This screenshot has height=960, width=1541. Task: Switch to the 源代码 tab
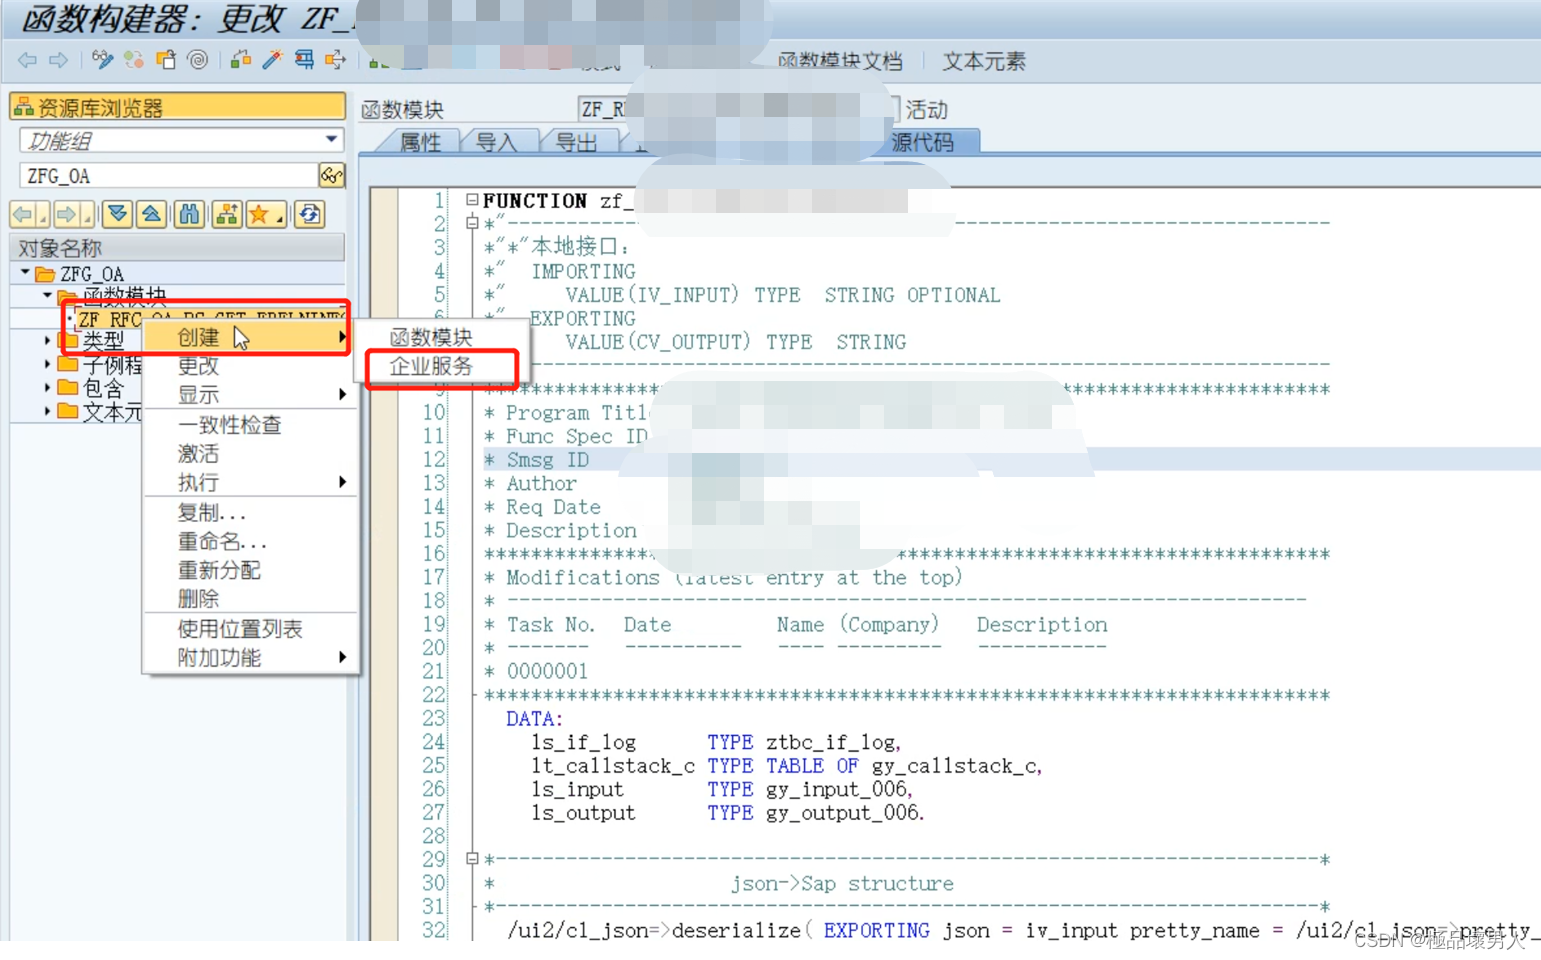(x=922, y=142)
